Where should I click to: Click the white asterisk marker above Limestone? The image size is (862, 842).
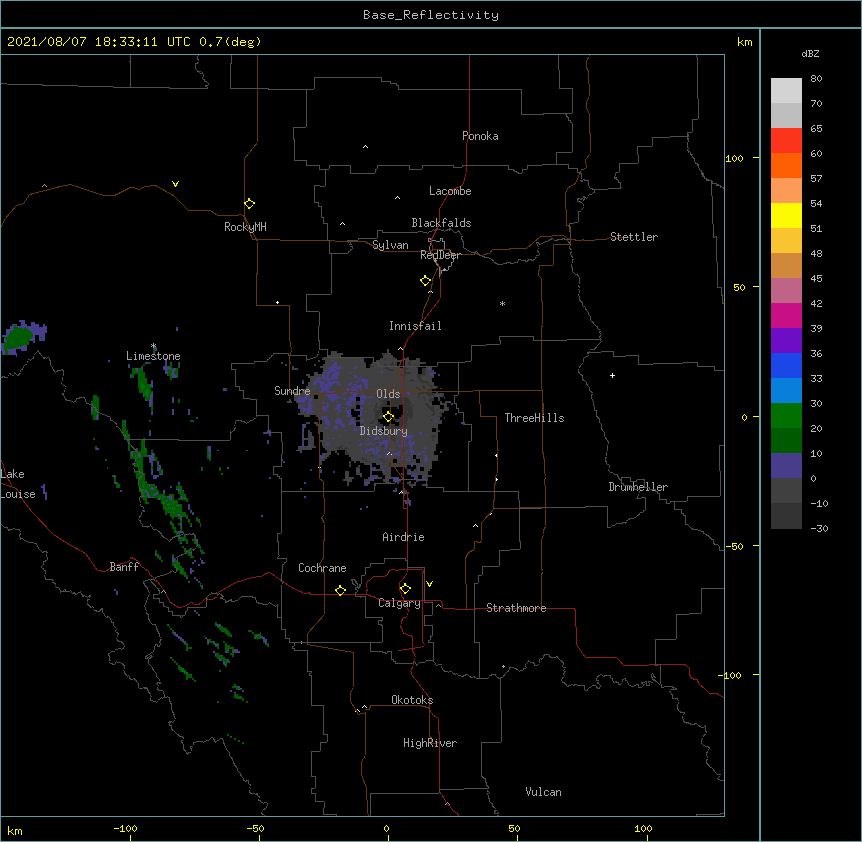(x=153, y=346)
